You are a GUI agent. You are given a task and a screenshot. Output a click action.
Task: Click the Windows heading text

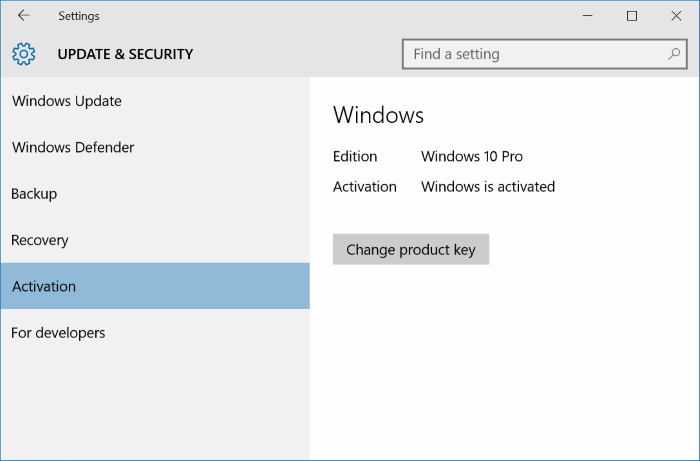click(x=378, y=115)
